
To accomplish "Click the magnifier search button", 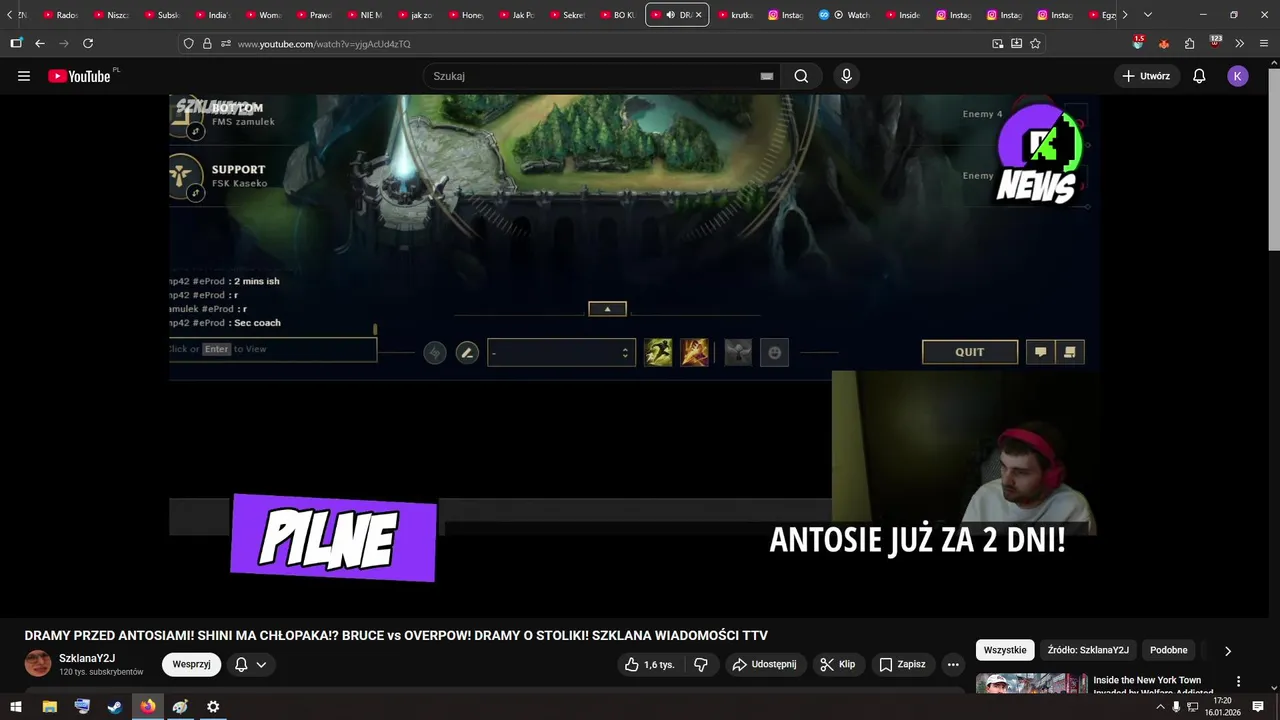I will tap(801, 76).
